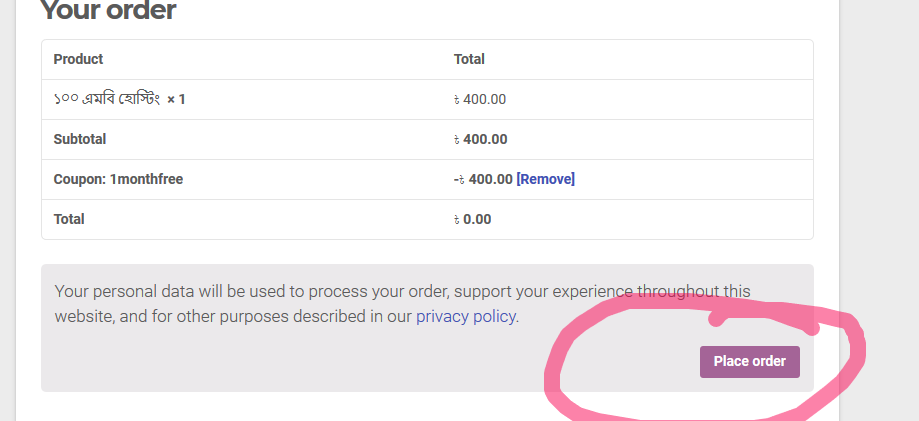The height and width of the screenshot is (421, 919).
Task: Click the Your order heading
Action: 108,12
